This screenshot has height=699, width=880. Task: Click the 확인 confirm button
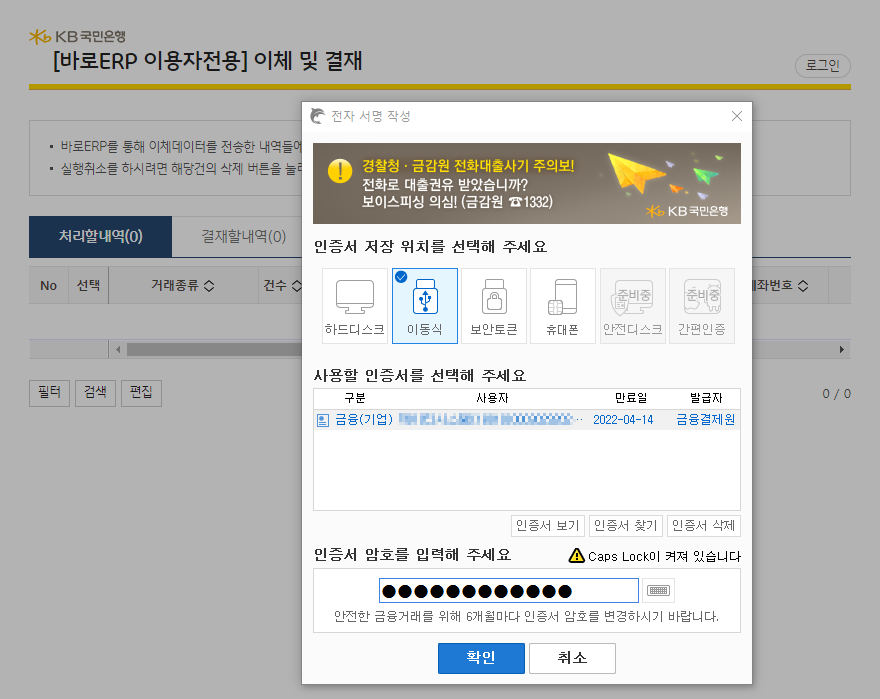pyautogui.click(x=481, y=658)
